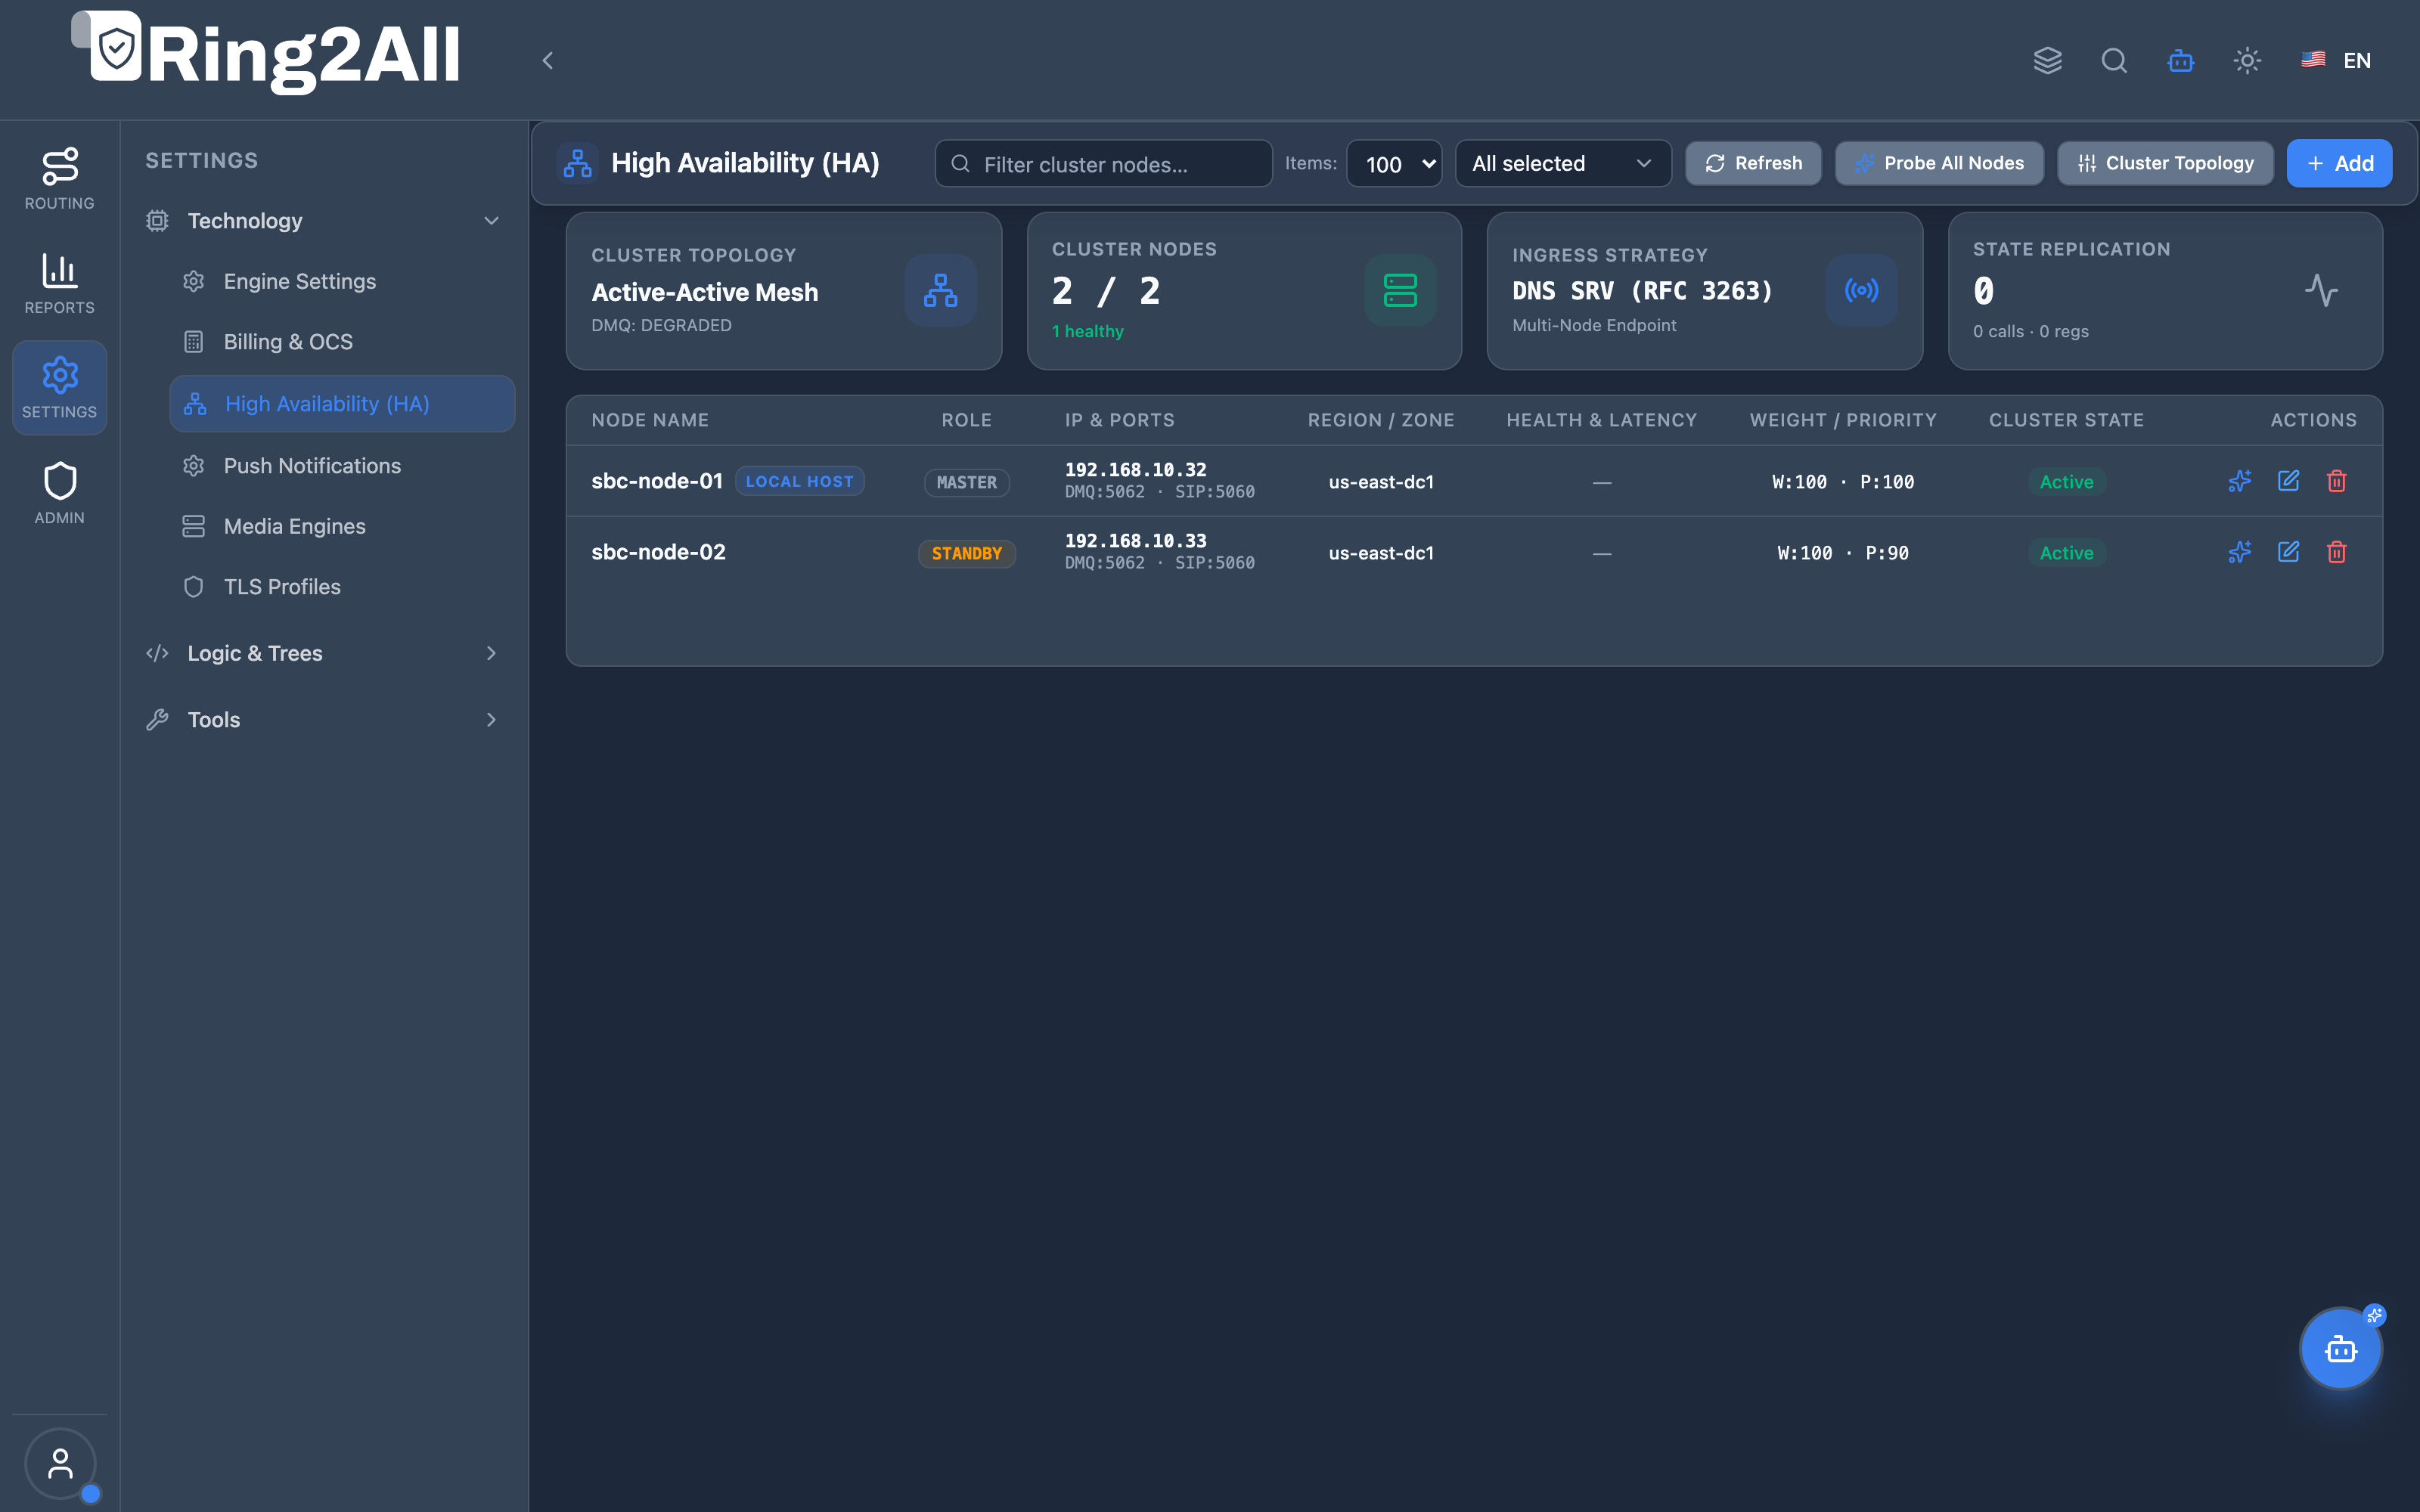2420x1512 pixels.
Task: Click the Cluster Topology card network icon
Action: [x=940, y=290]
